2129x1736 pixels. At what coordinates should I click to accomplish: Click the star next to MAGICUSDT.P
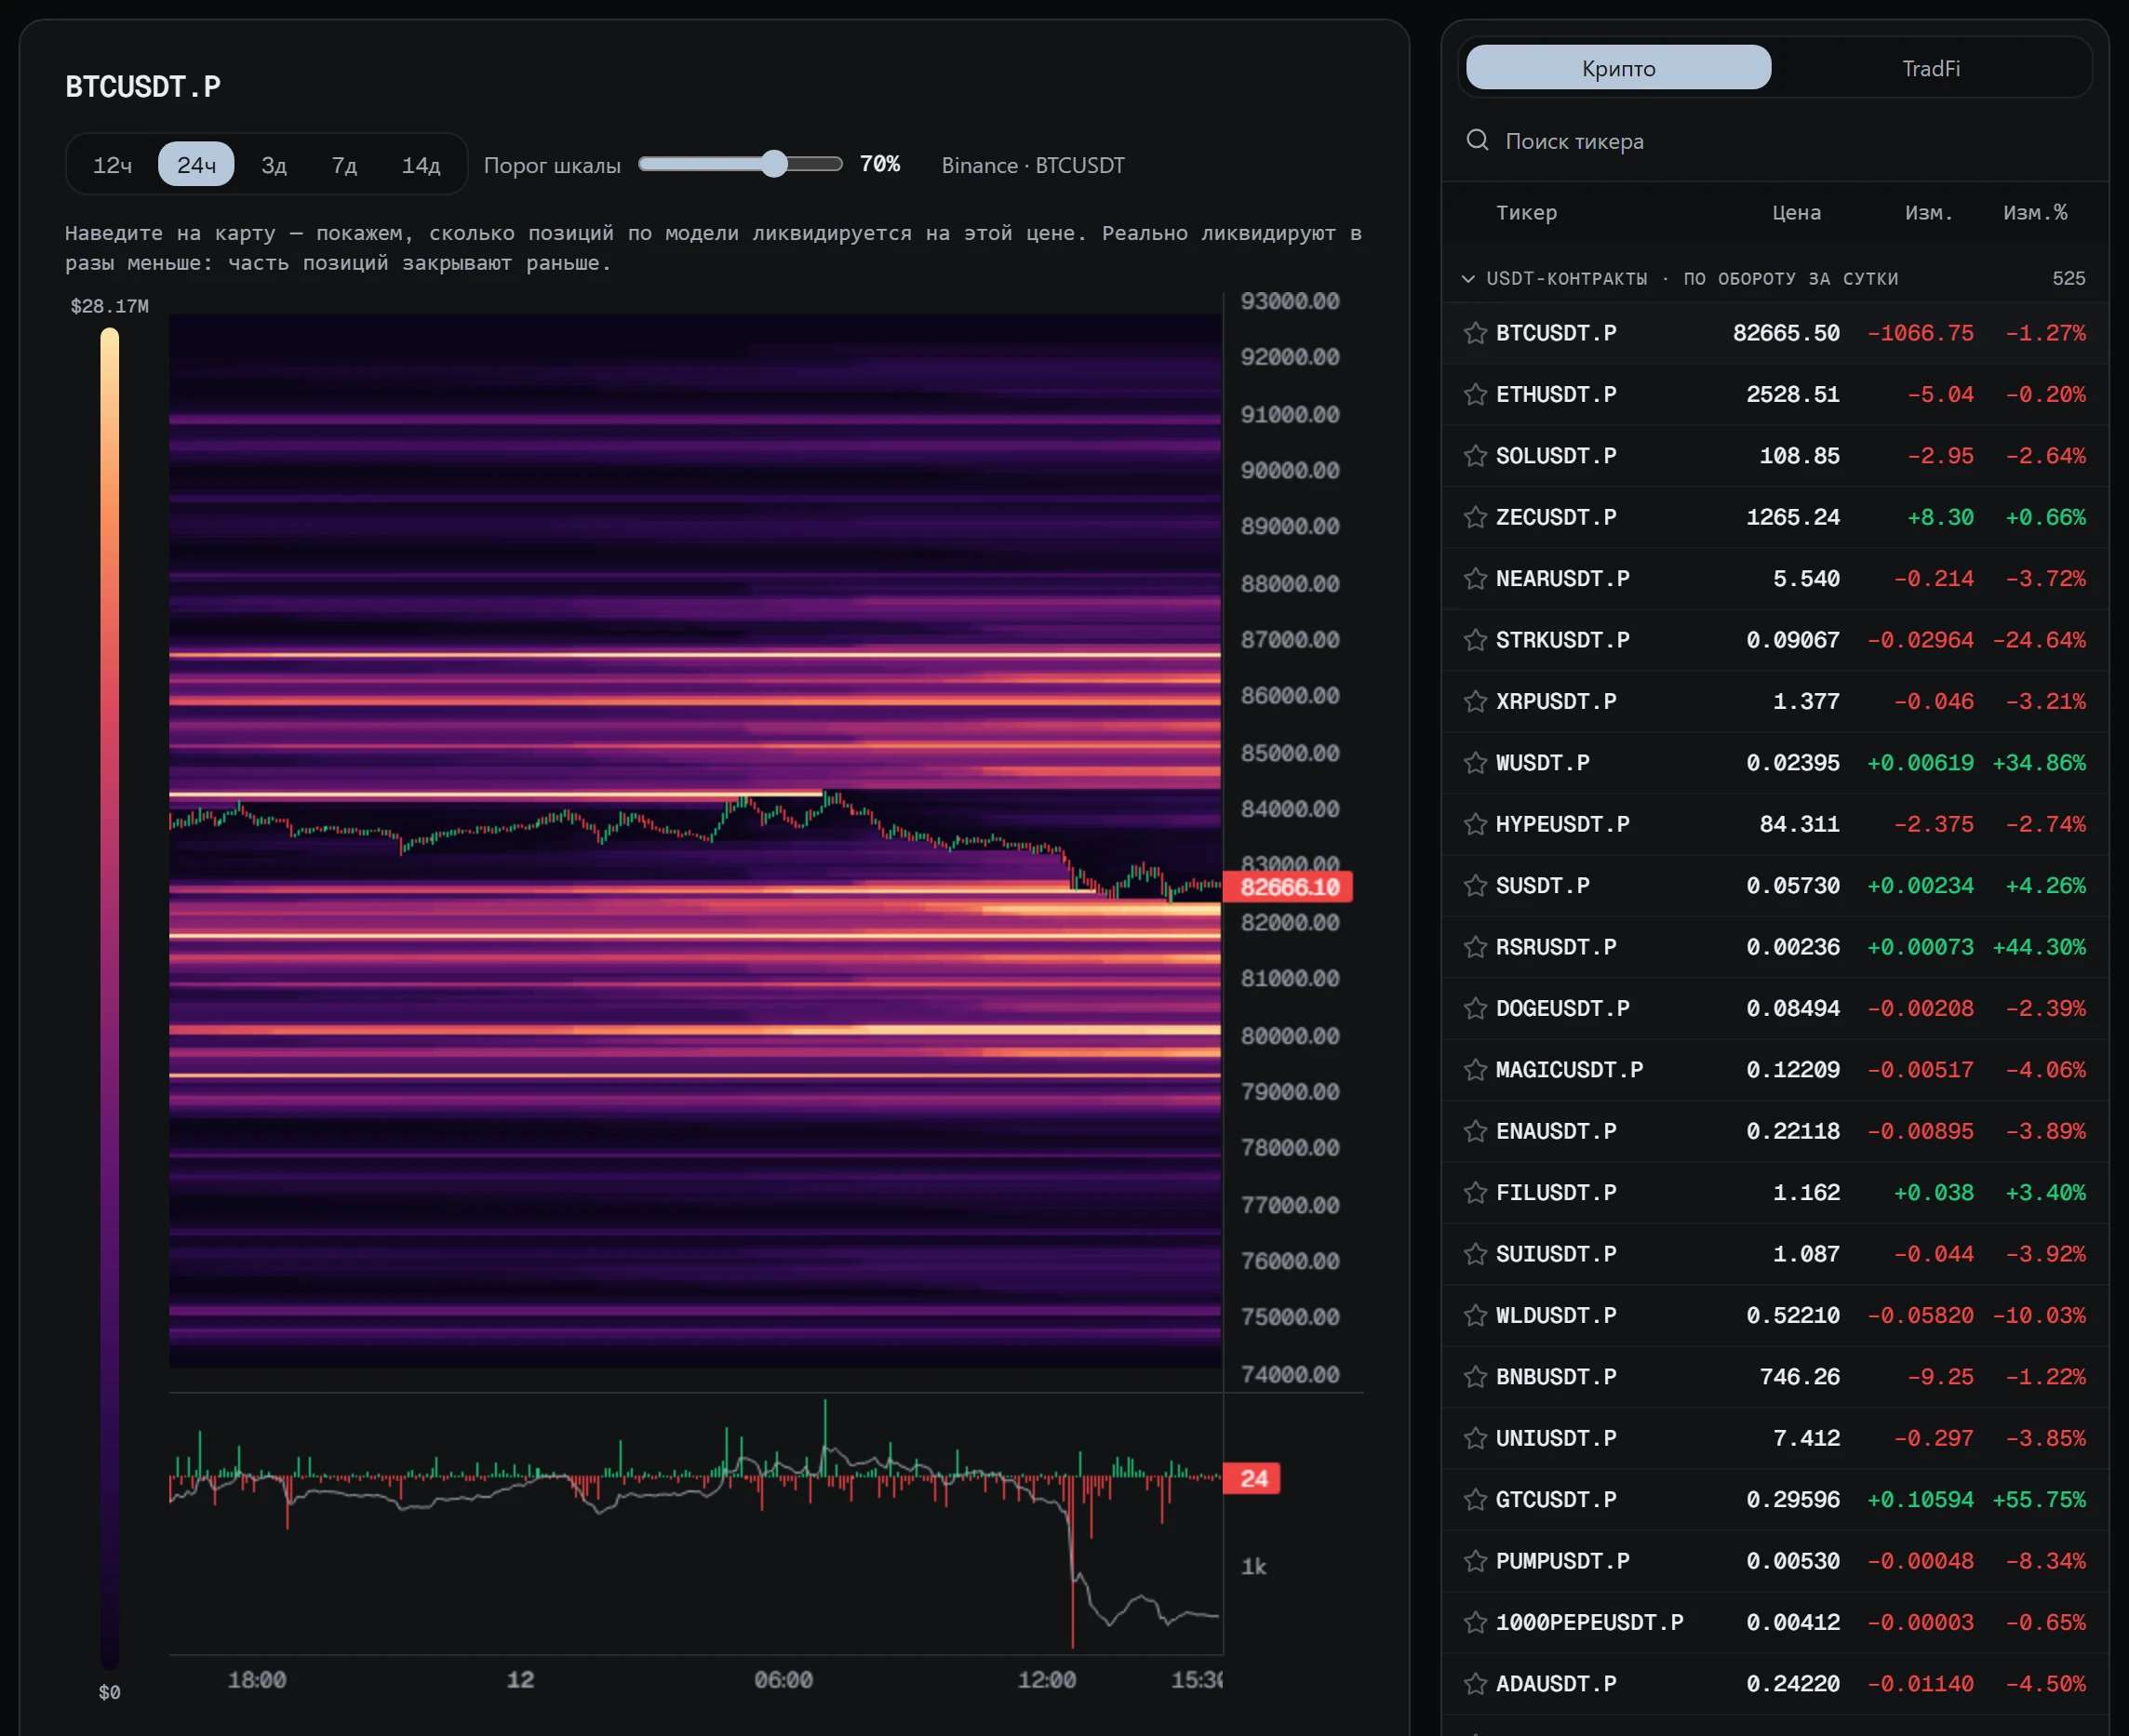1475,1070
